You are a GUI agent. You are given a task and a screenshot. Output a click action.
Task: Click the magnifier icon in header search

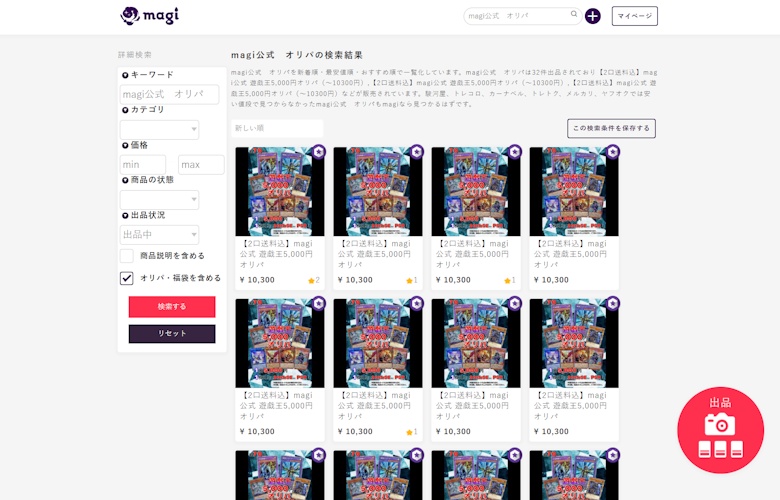[x=574, y=15]
